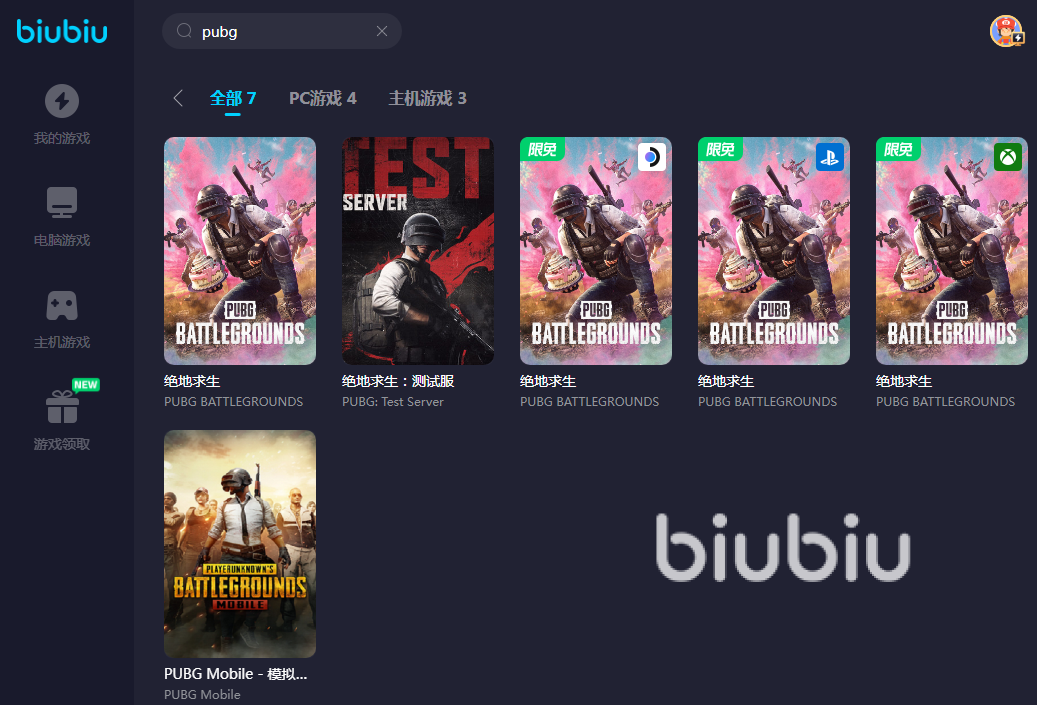Click the user avatar profile icon
Image resolution: width=1037 pixels, height=705 pixels.
coord(1006,31)
